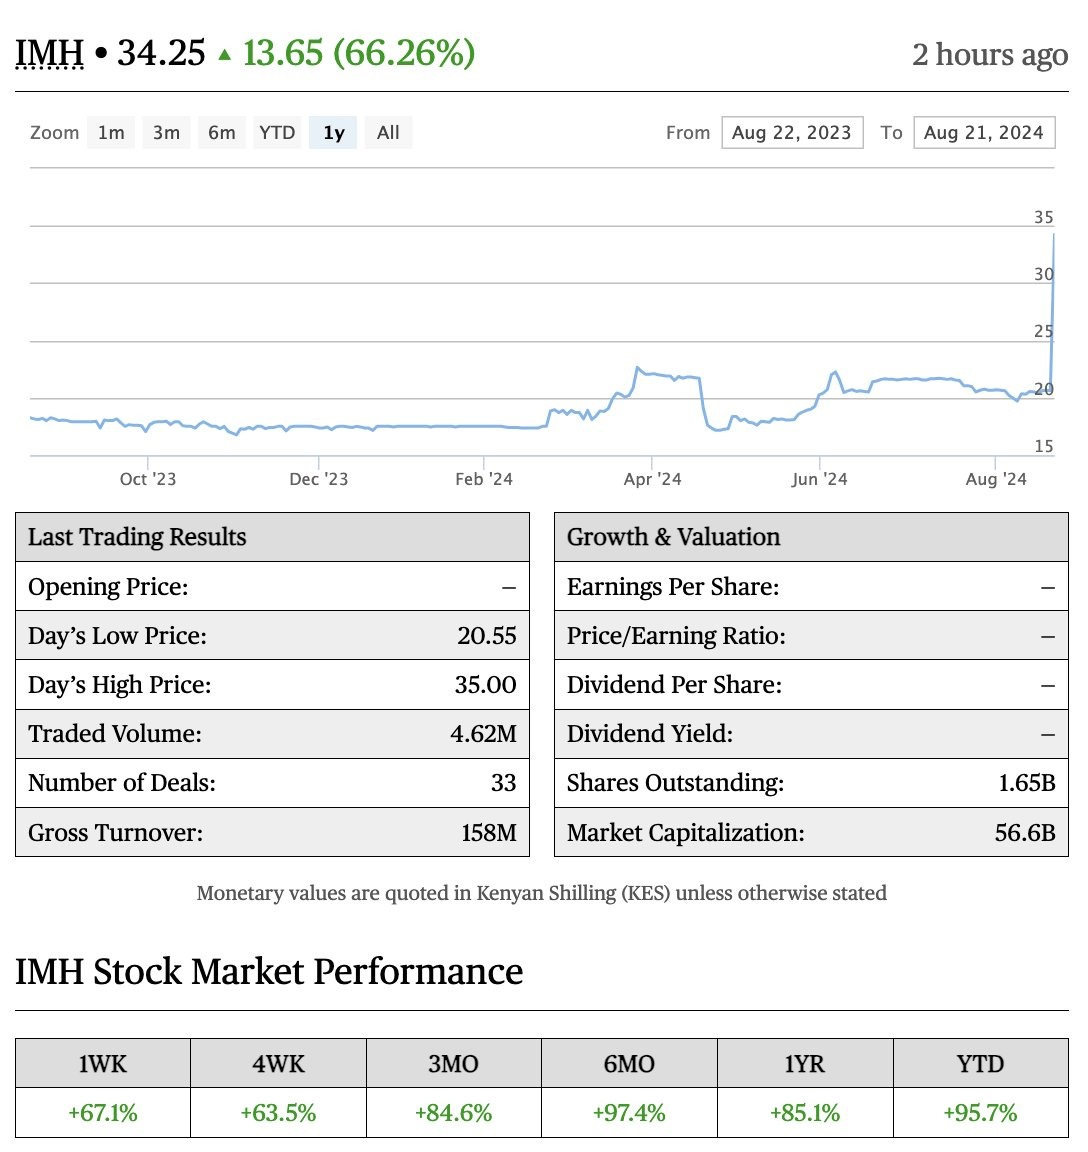Screen dimensions: 1088x1152
Task: Click the 34.25 current price
Action: click(161, 53)
